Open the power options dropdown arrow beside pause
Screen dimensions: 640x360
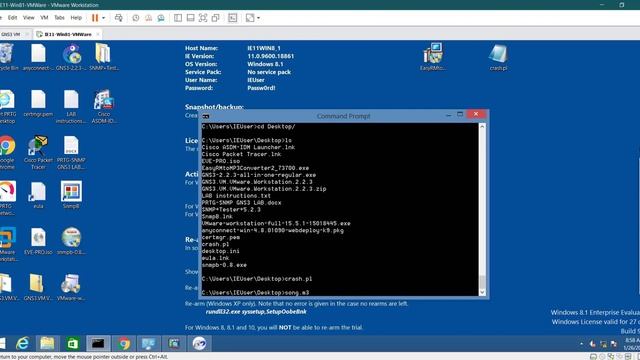[103, 18]
